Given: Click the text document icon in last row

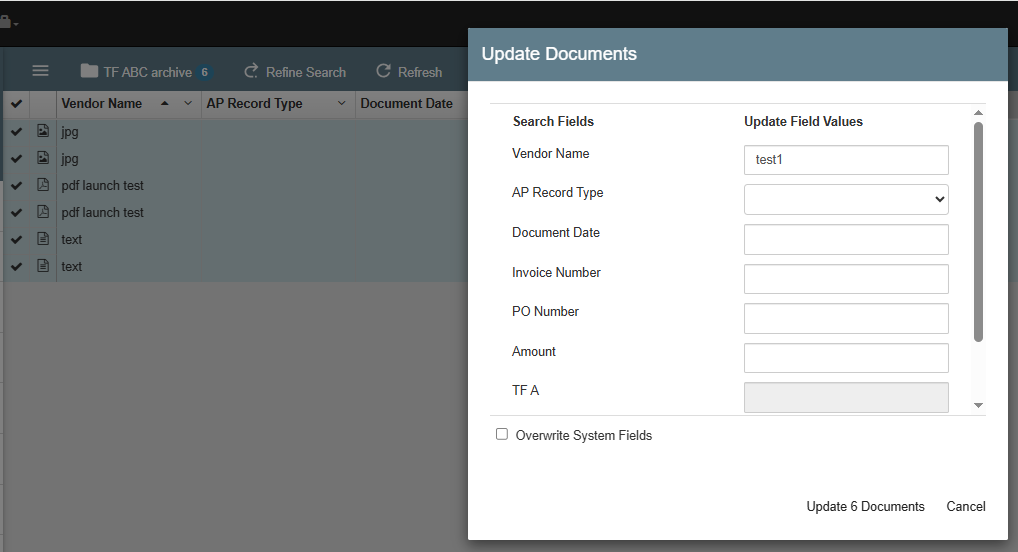Looking at the screenshot, I should 43,266.
